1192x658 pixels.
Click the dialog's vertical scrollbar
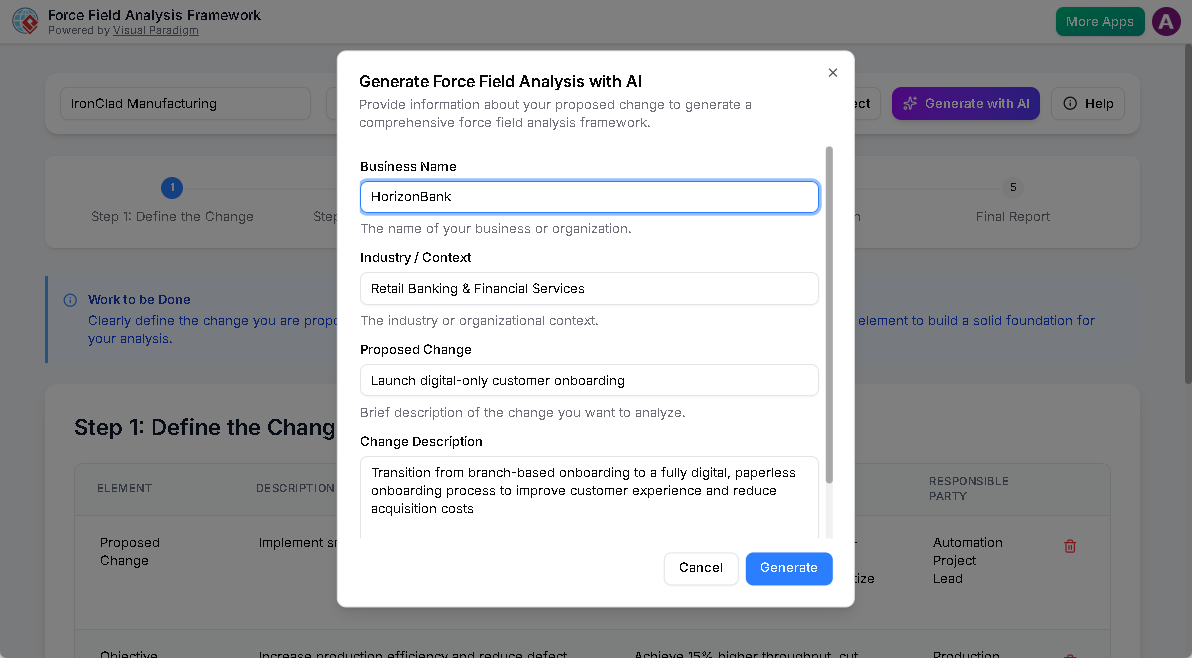(830, 300)
